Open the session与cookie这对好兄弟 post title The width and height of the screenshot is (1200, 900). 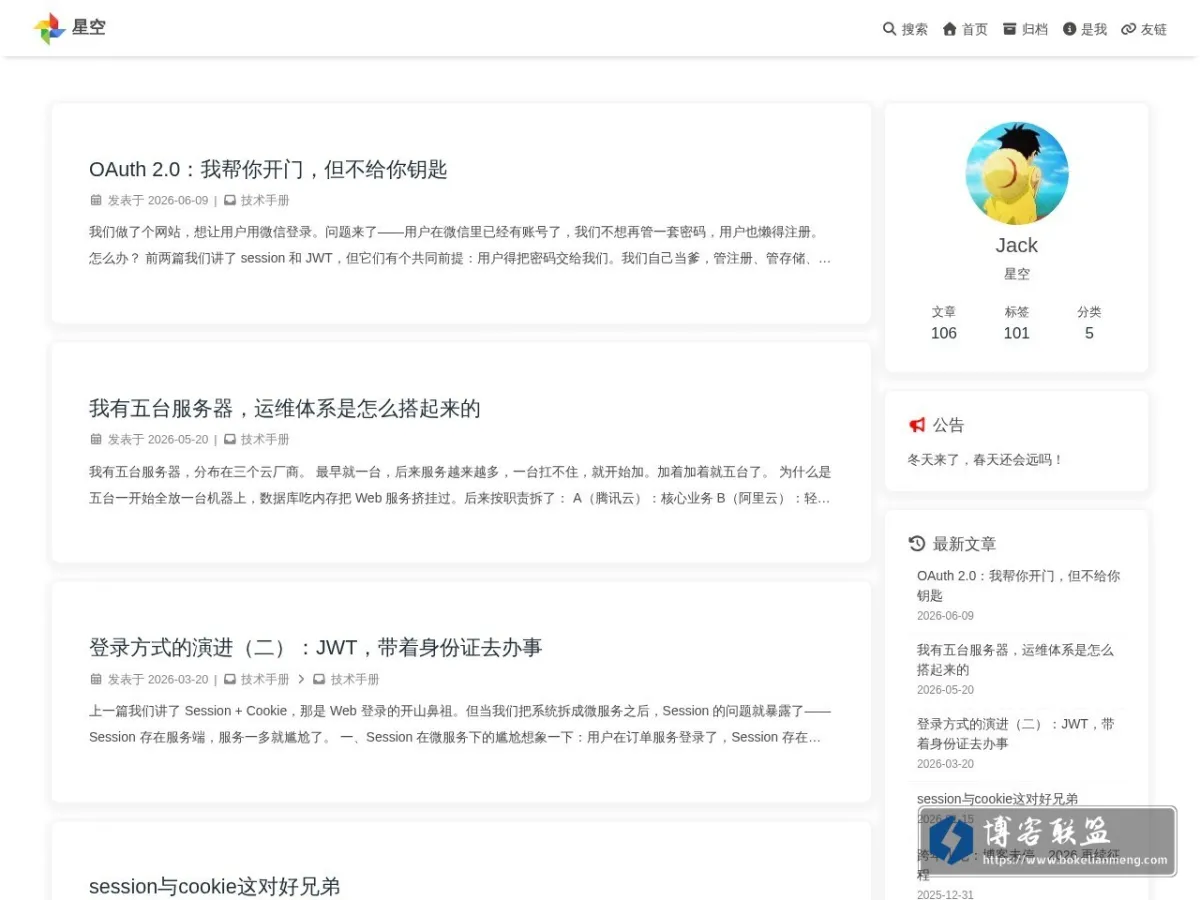coord(215,886)
